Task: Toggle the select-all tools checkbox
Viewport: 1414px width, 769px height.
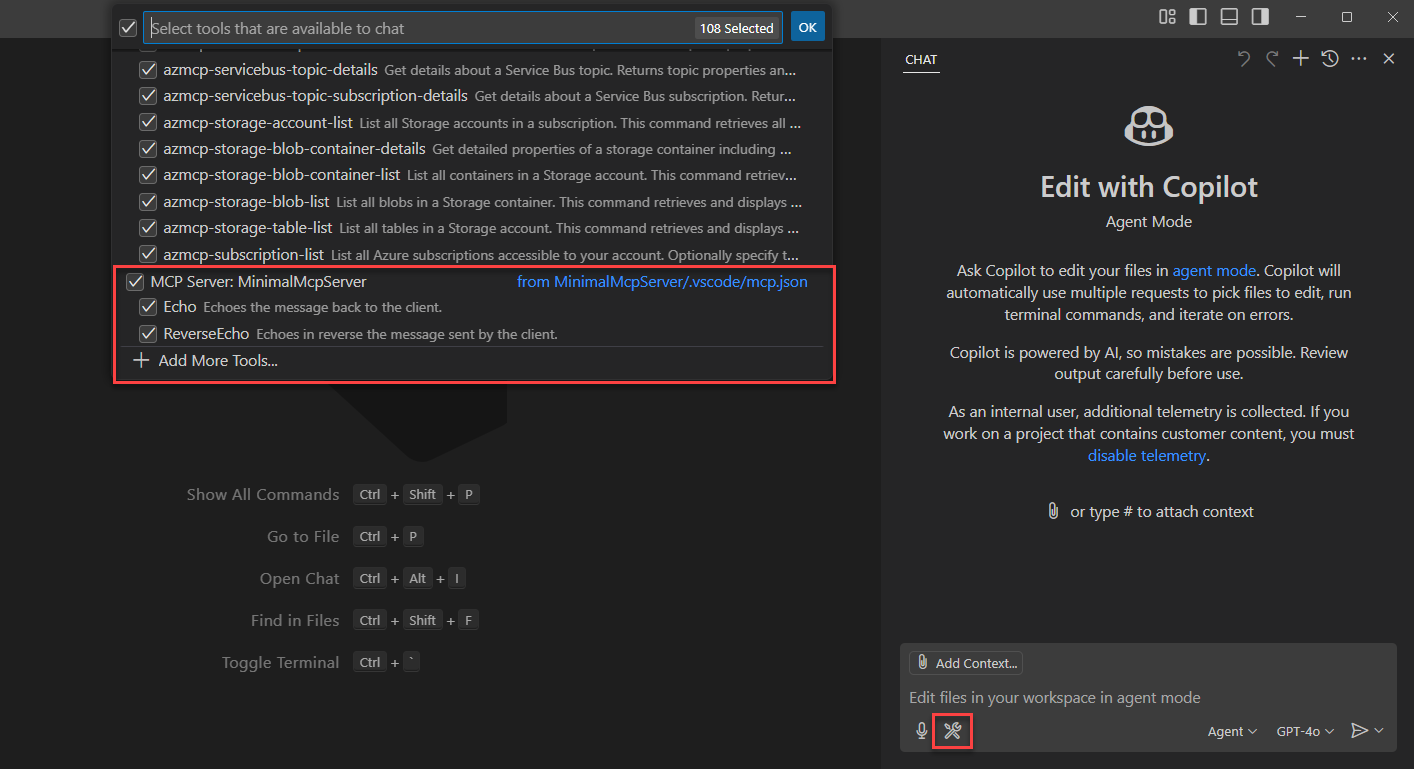Action: click(128, 28)
